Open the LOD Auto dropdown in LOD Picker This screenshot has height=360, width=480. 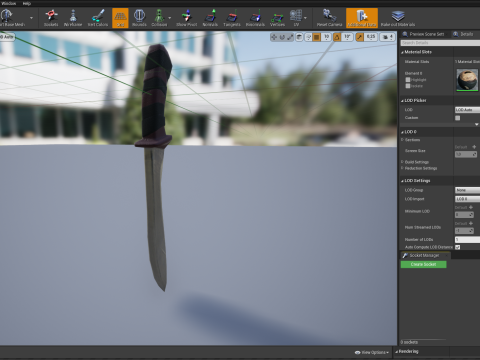click(x=467, y=110)
